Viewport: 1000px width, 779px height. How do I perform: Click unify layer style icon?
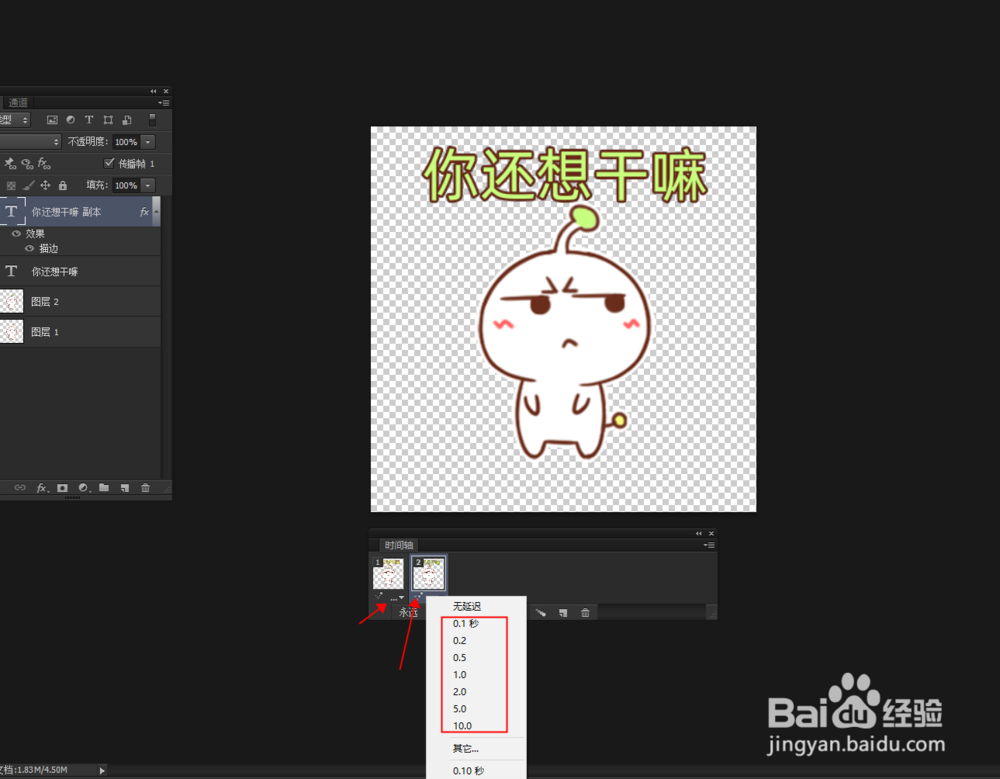coord(44,164)
